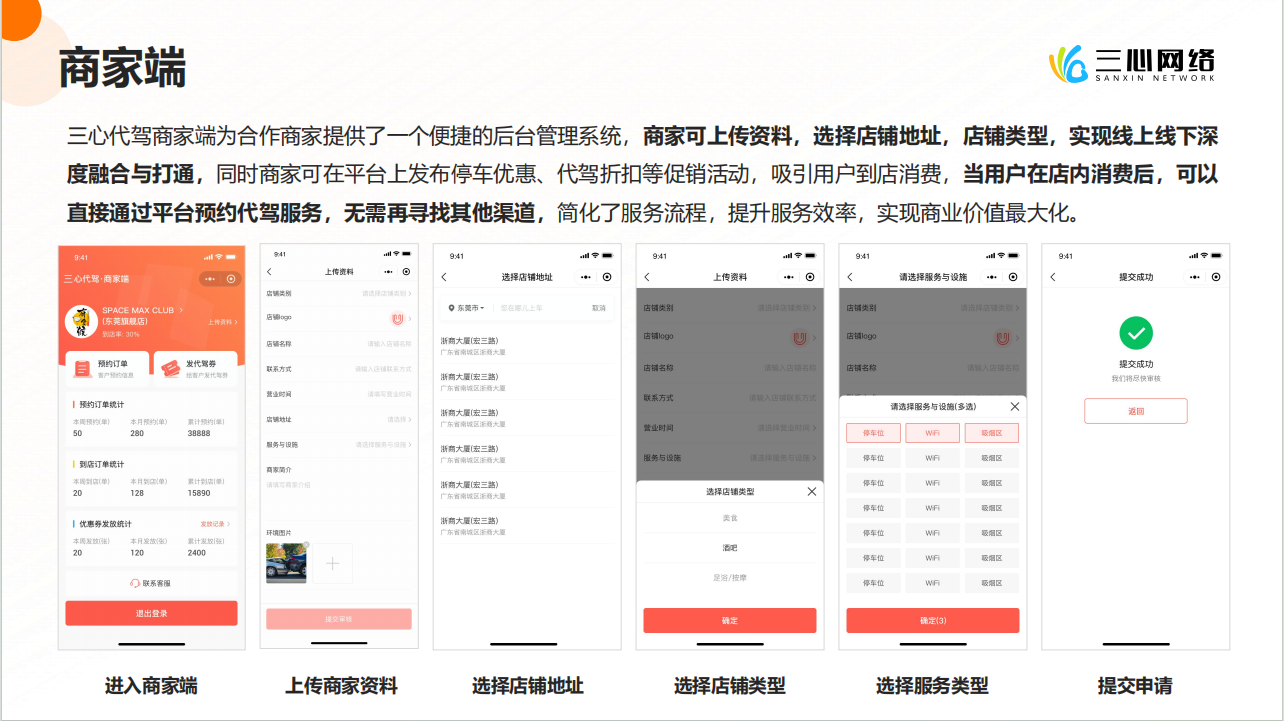Enable the 吸烟区 smoking area option

click(991, 433)
